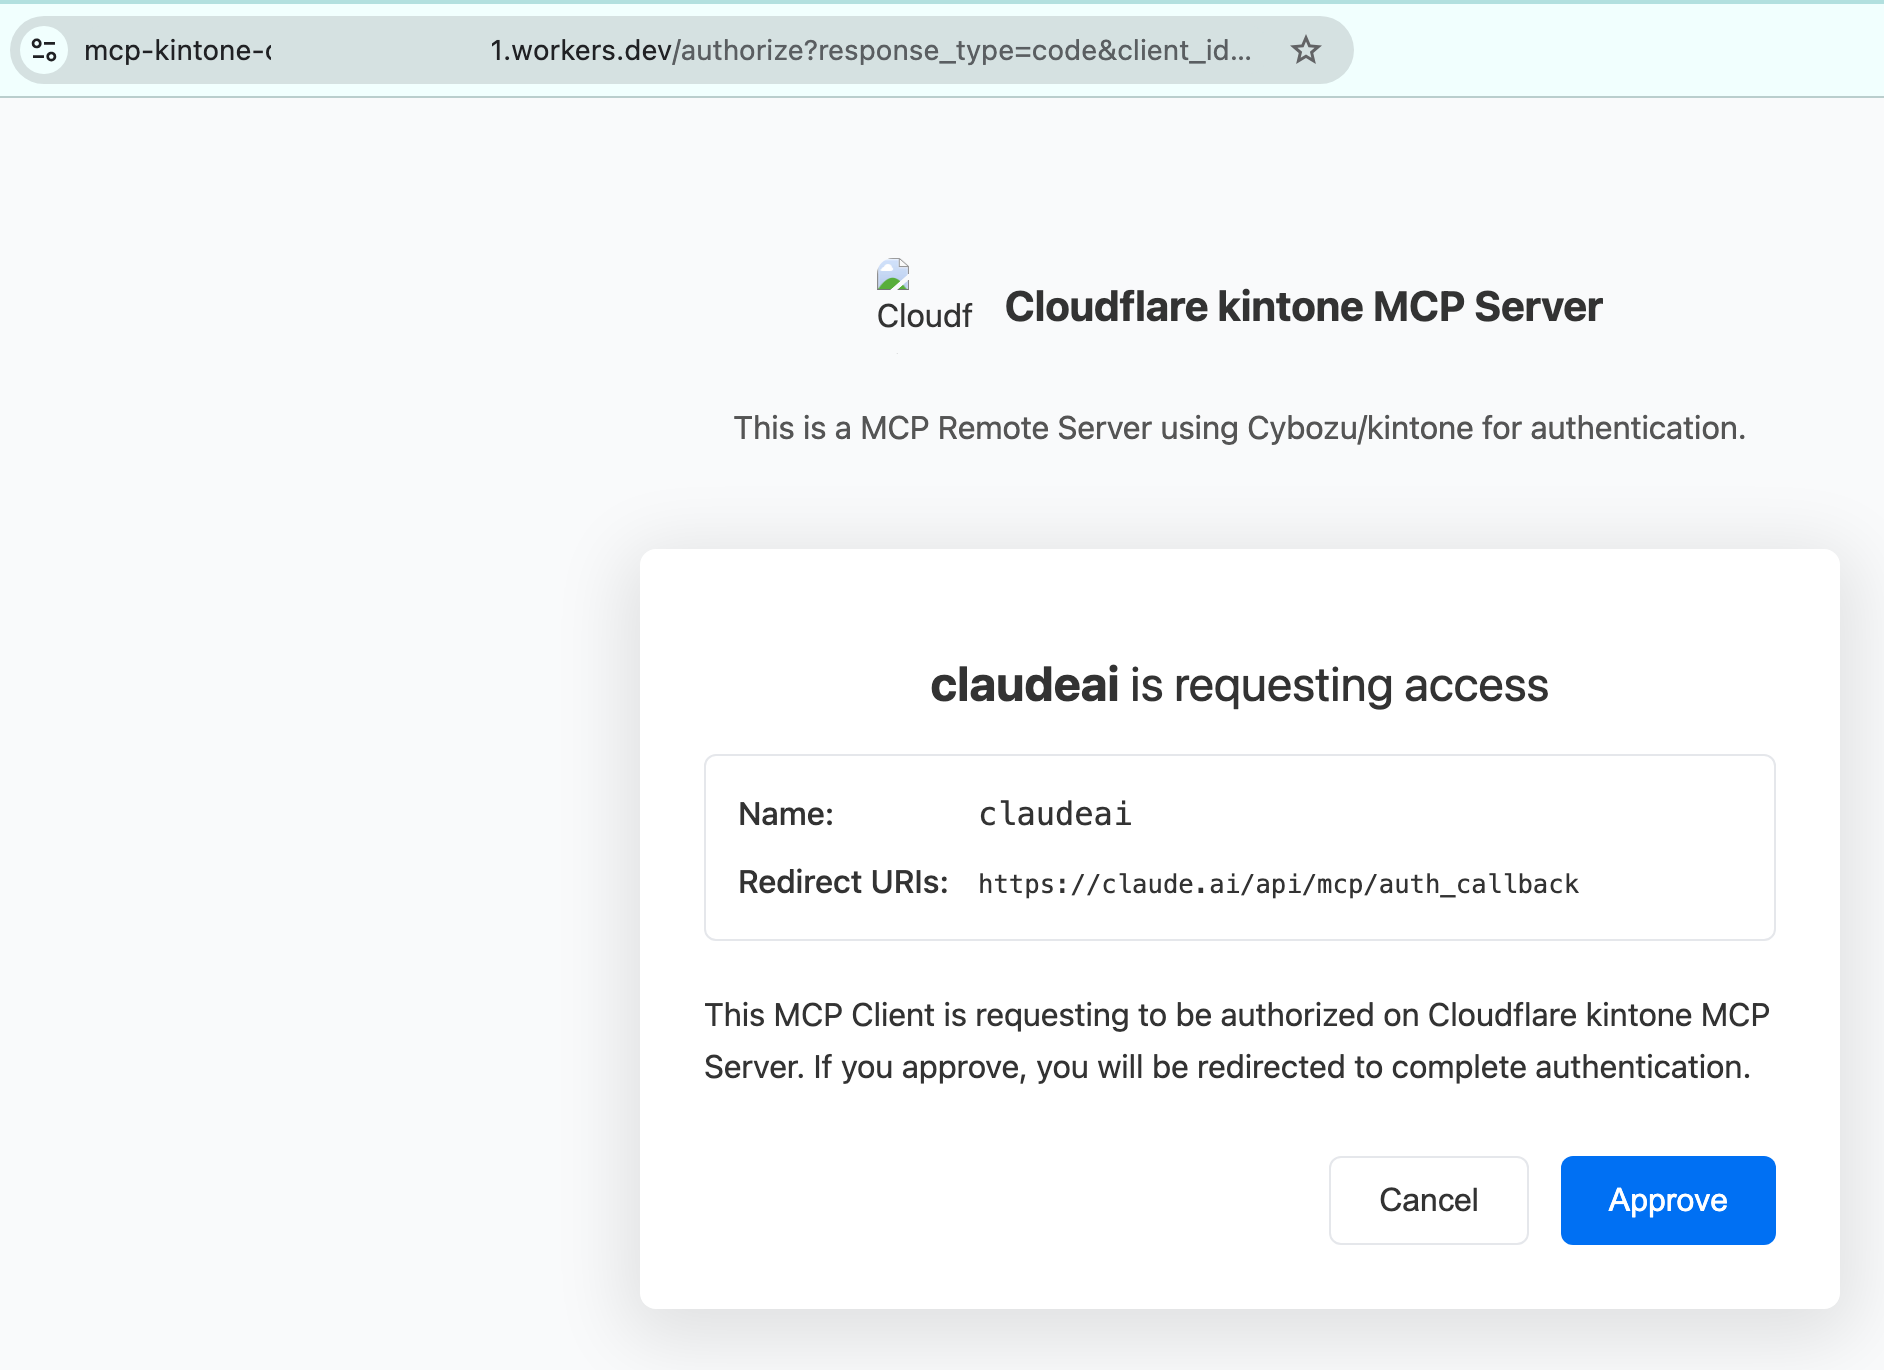Image resolution: width=1884 pixels, height=1370 pixels.
Task: Cancel the authorization request
Action: coord(1428,1200)
